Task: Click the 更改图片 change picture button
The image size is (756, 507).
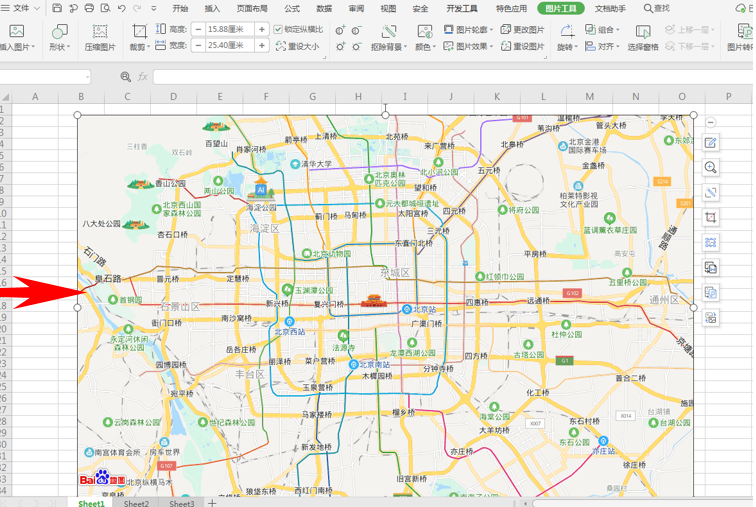Action: coord(522,29)
